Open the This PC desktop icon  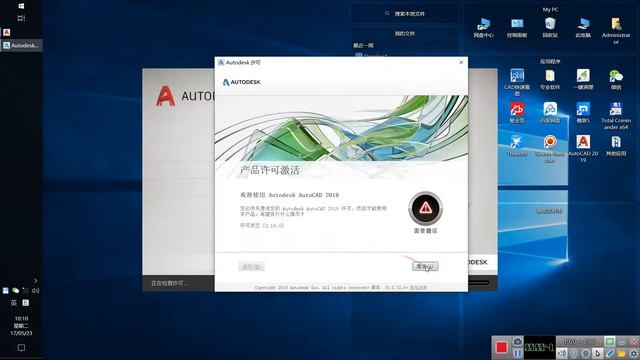[x=583, y=28]
